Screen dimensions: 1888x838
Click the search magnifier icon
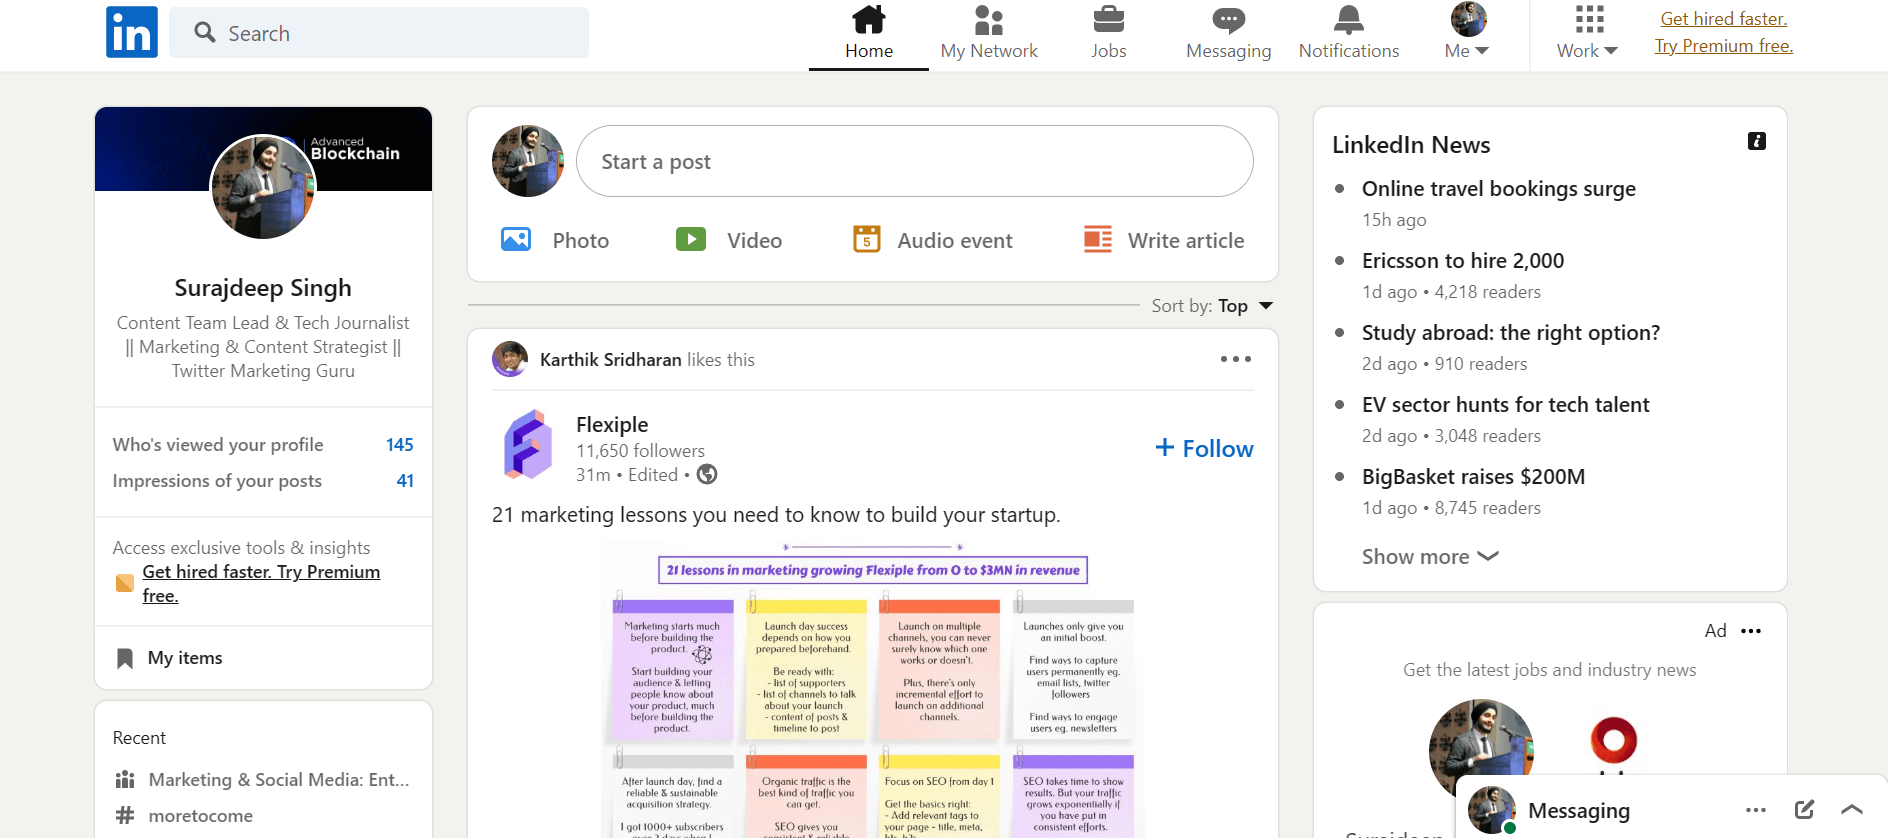click(x=205, y=32)
